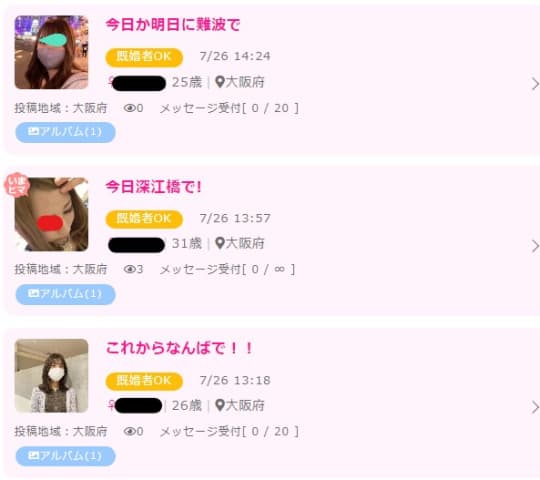This screenshot has height=480, width=540.
Task: Open the profile photo of the woman in a white mask
Action: [51, 376]
